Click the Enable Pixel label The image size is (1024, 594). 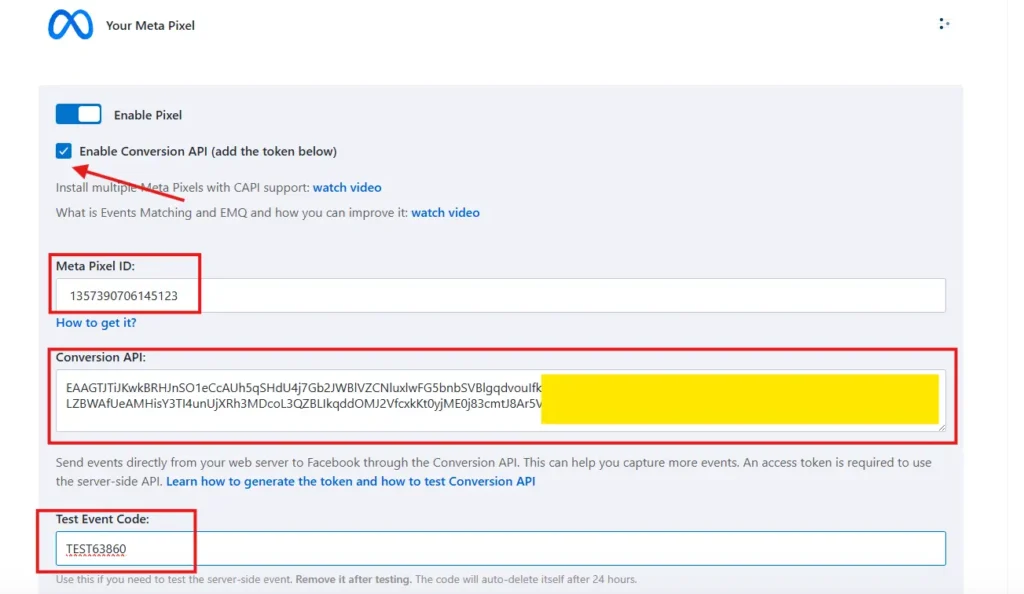pos(148,115)
